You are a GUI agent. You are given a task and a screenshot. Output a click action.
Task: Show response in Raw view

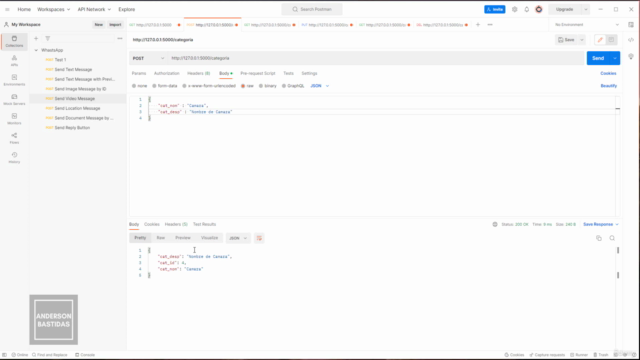(160, 238)
